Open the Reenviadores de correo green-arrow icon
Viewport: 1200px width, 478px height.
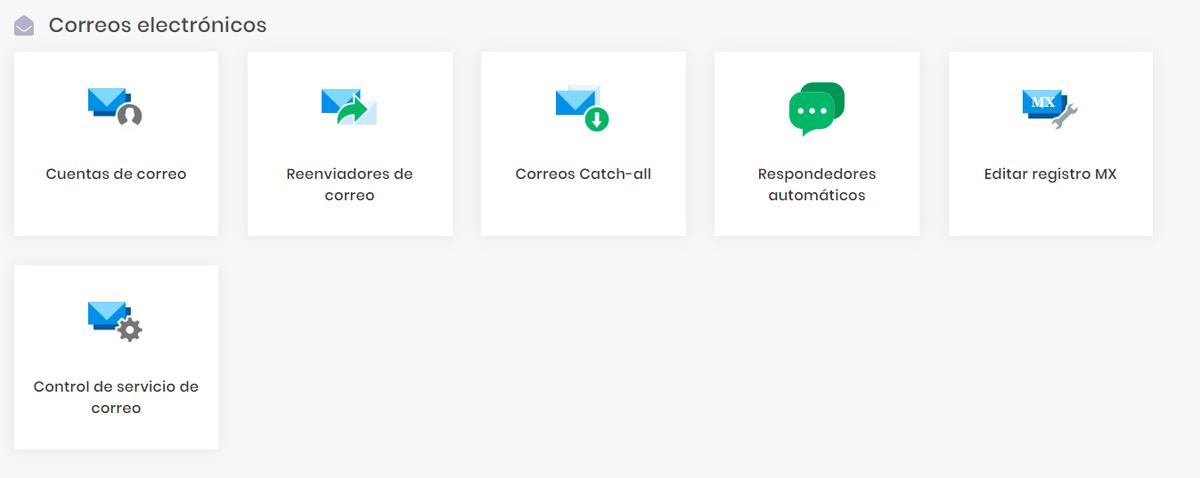click(349, 107)
